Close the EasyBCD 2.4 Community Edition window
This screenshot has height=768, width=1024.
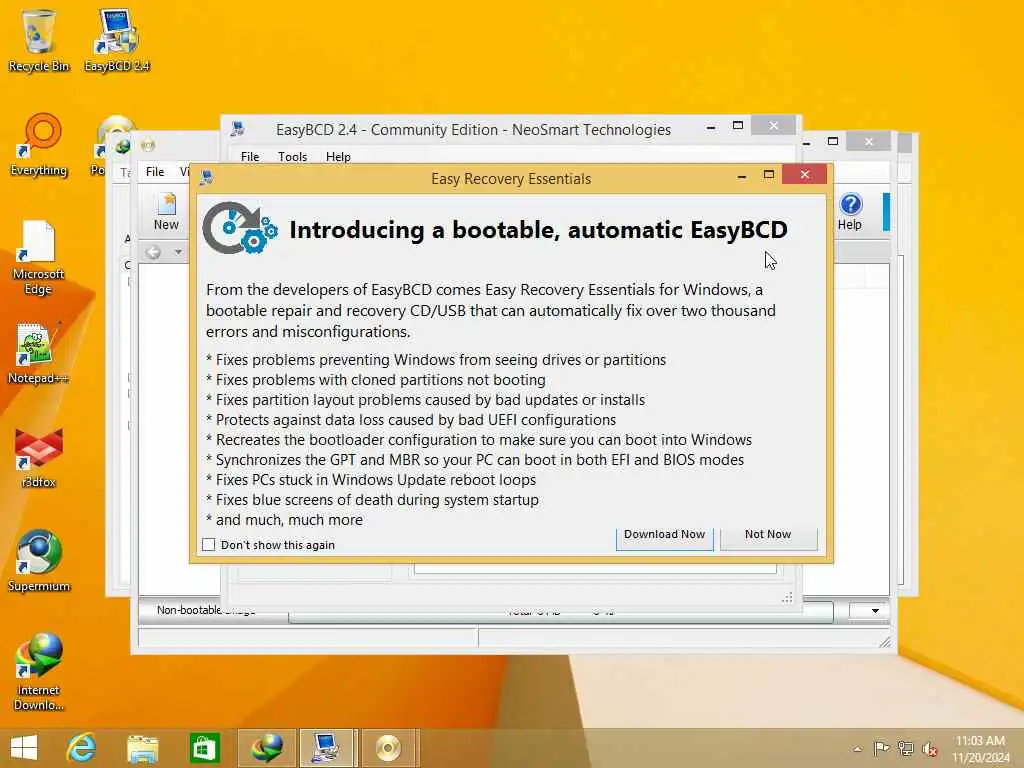(x=773, y=125)
